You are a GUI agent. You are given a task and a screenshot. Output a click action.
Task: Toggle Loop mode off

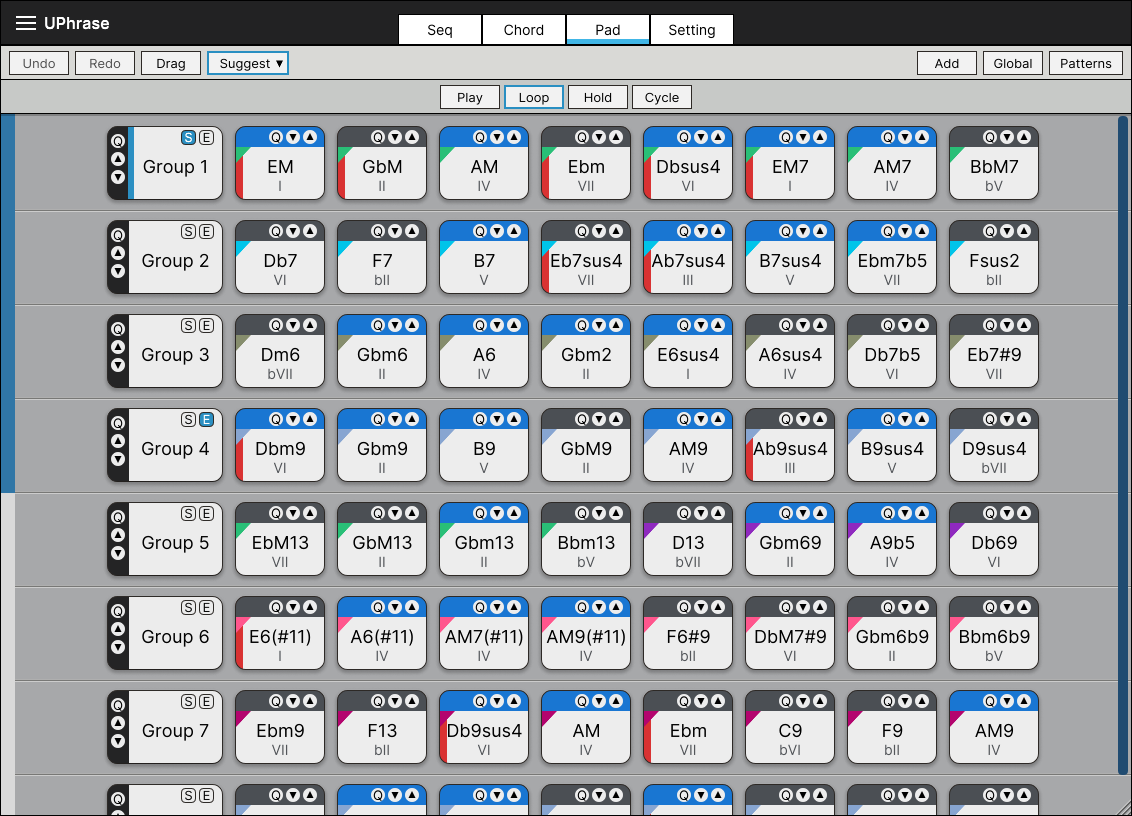click(534, 97)
